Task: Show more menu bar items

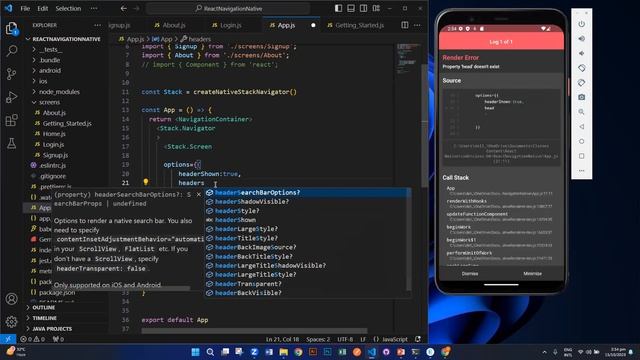Action: [94, 8]
